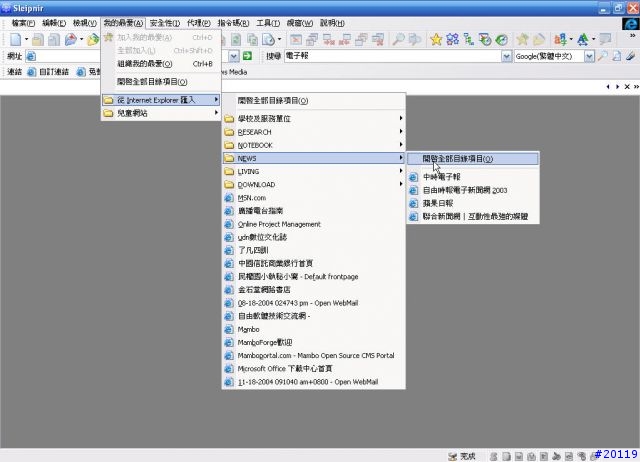Expand the RESEARCH favorites folder
Image resolution: width=640 pixels, height=462 pixels.
click(314, 132)
